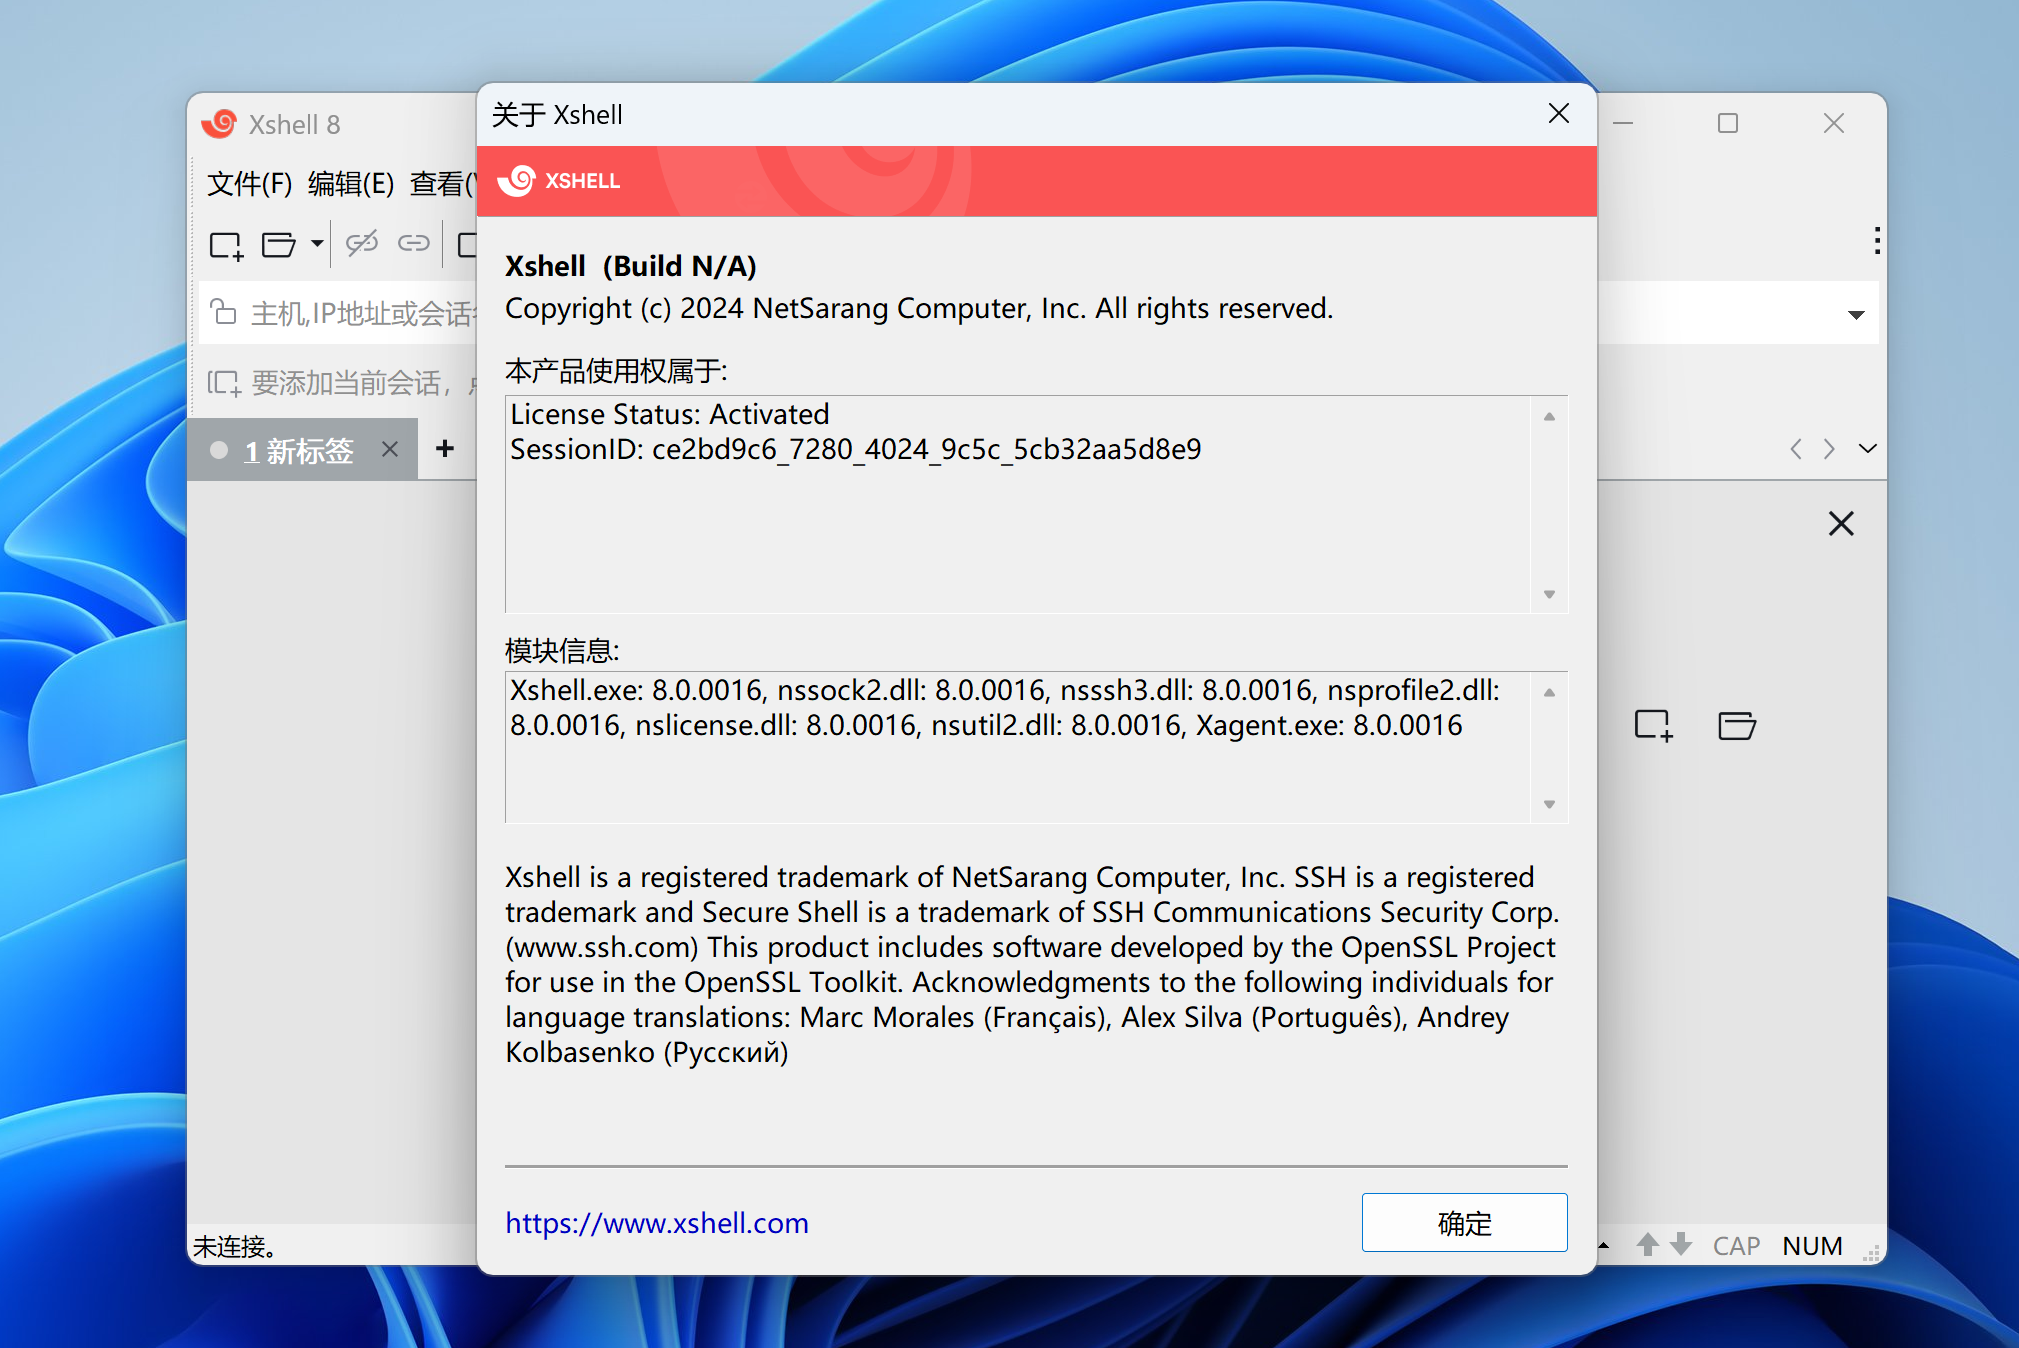This screenshot has height=1348, width=2019.
Task: Click the module version info text
Action: point(1005,708)
